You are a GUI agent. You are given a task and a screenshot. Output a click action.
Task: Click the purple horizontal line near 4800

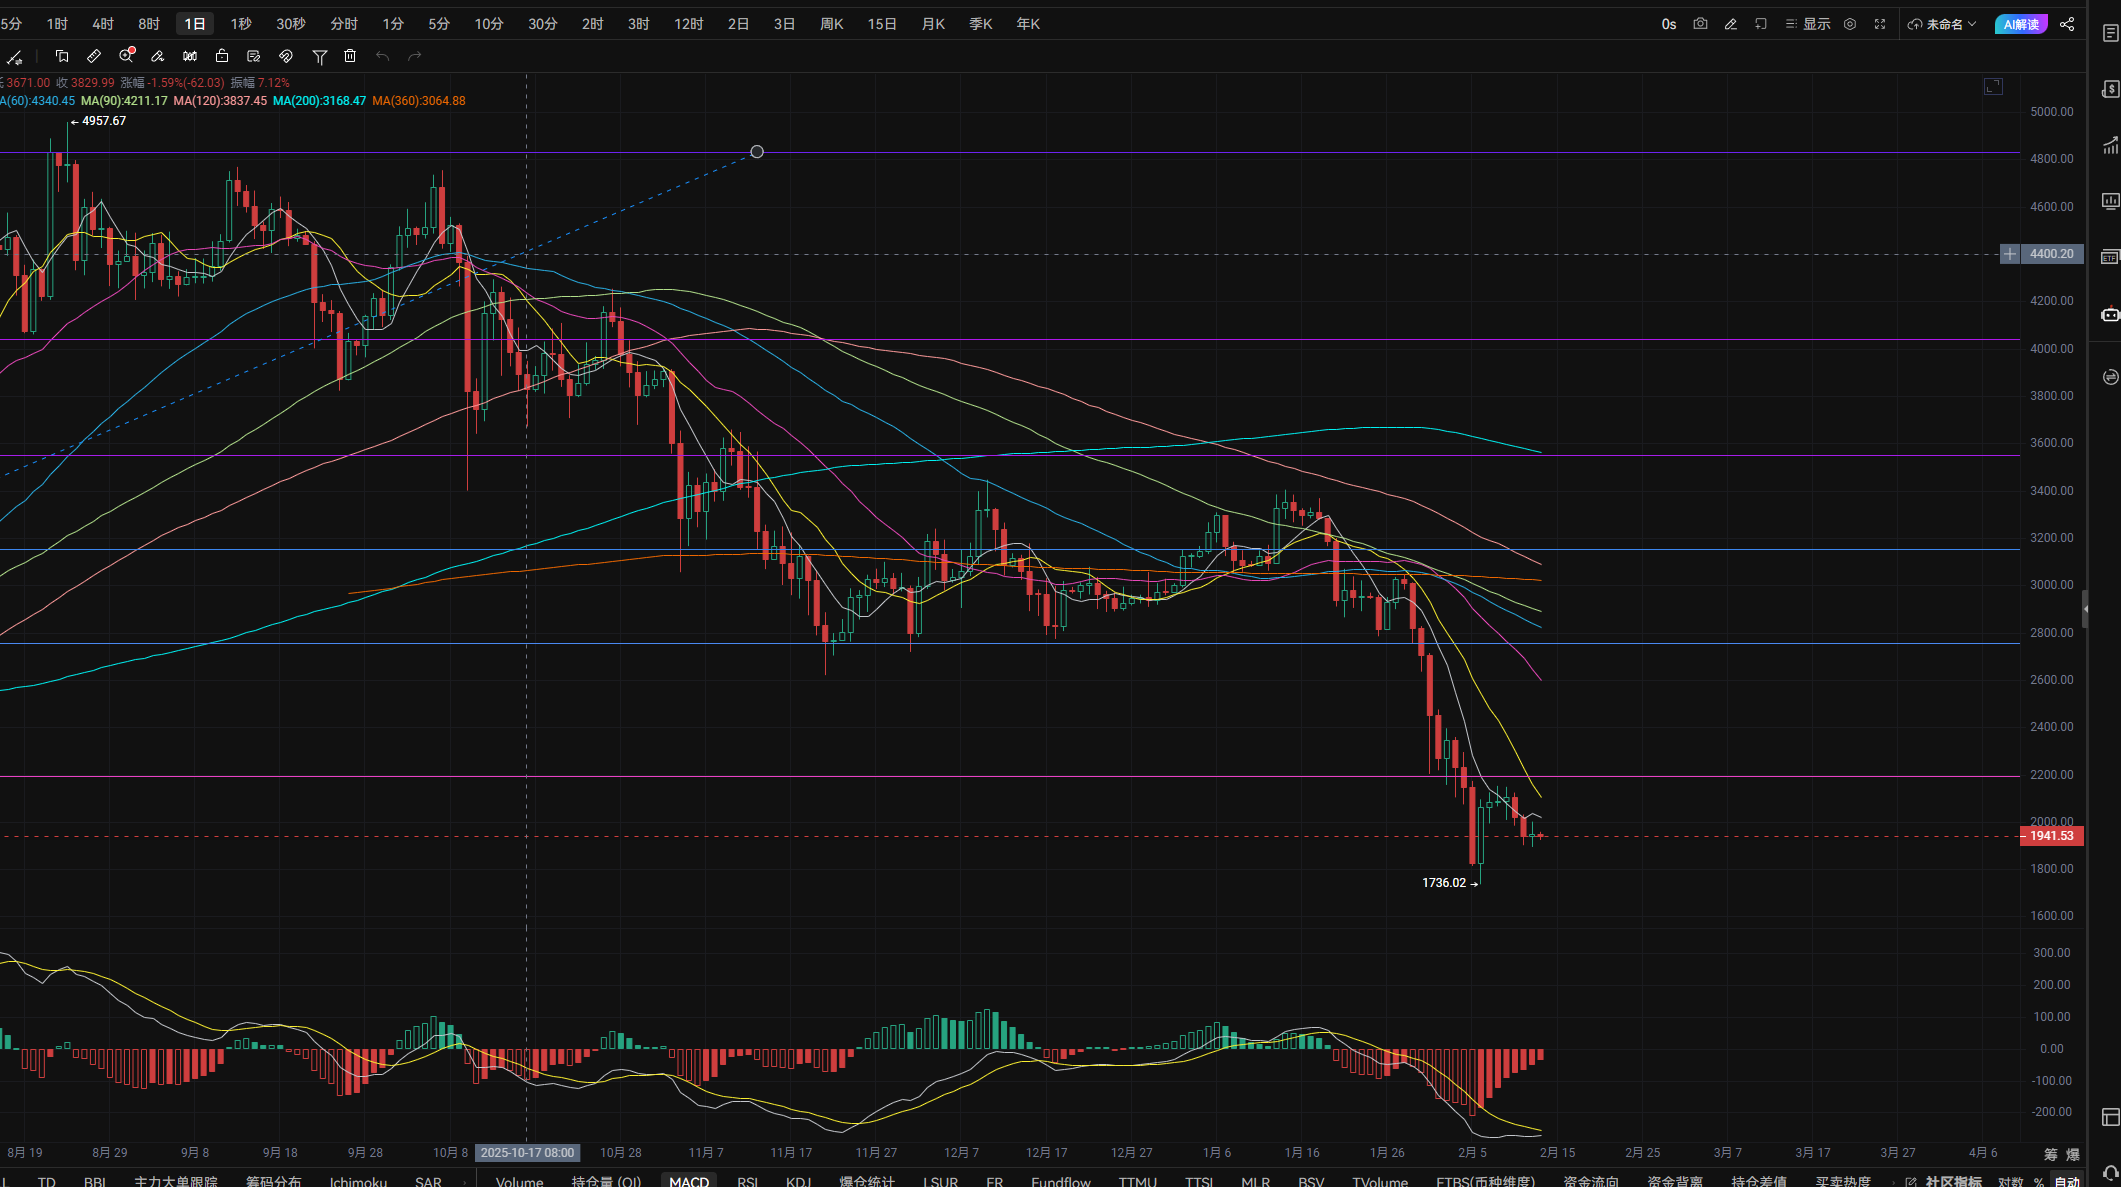pos(1200,153)
